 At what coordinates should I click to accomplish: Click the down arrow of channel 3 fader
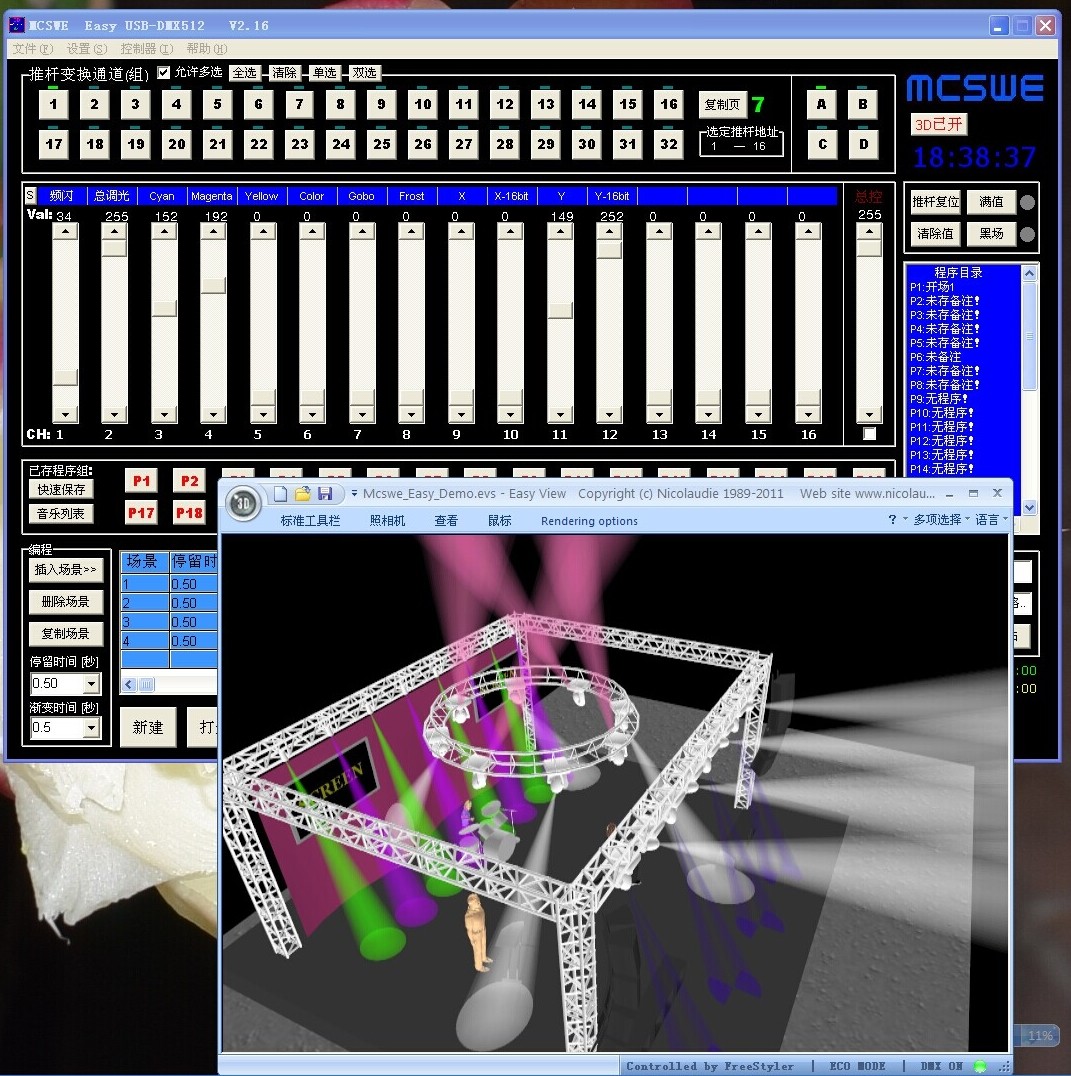pyautogui.click(x=164, y=414)
